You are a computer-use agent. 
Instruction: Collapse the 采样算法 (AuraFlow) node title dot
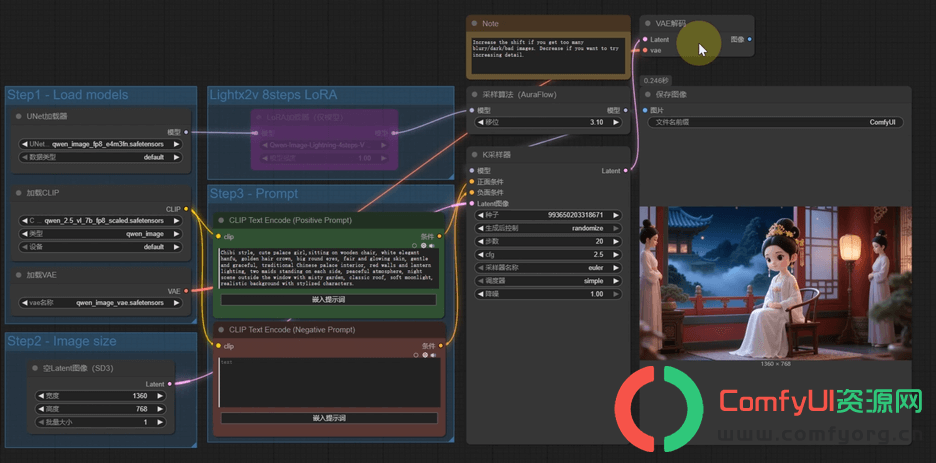475,94
